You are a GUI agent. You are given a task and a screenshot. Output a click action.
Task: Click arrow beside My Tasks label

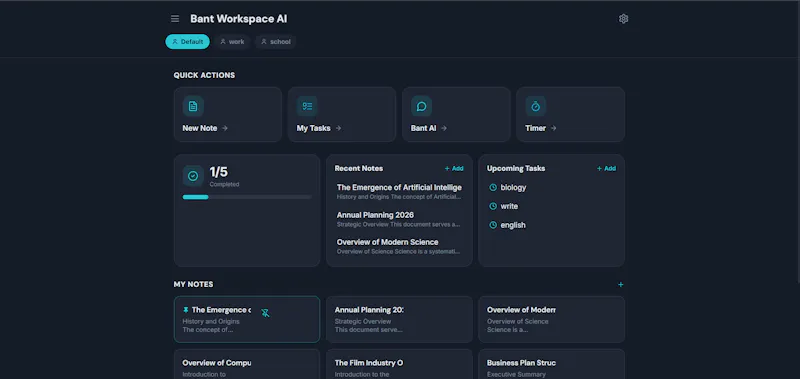click(x=338, y=129)
